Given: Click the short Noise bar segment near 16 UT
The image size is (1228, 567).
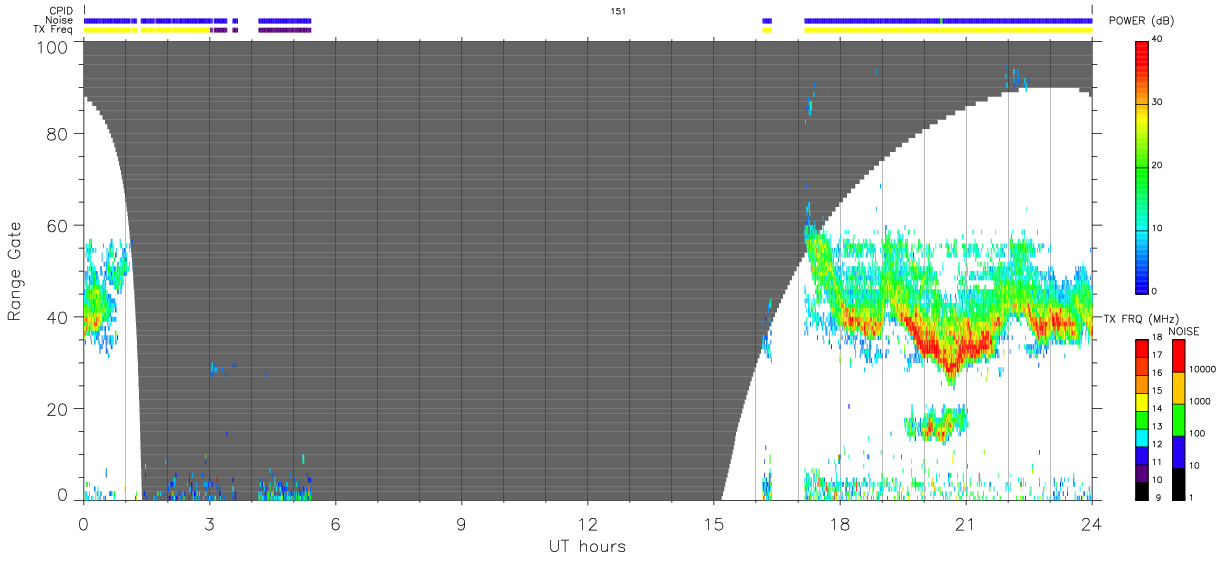Looking at the screenshot, I should click(x=767, y=20).
